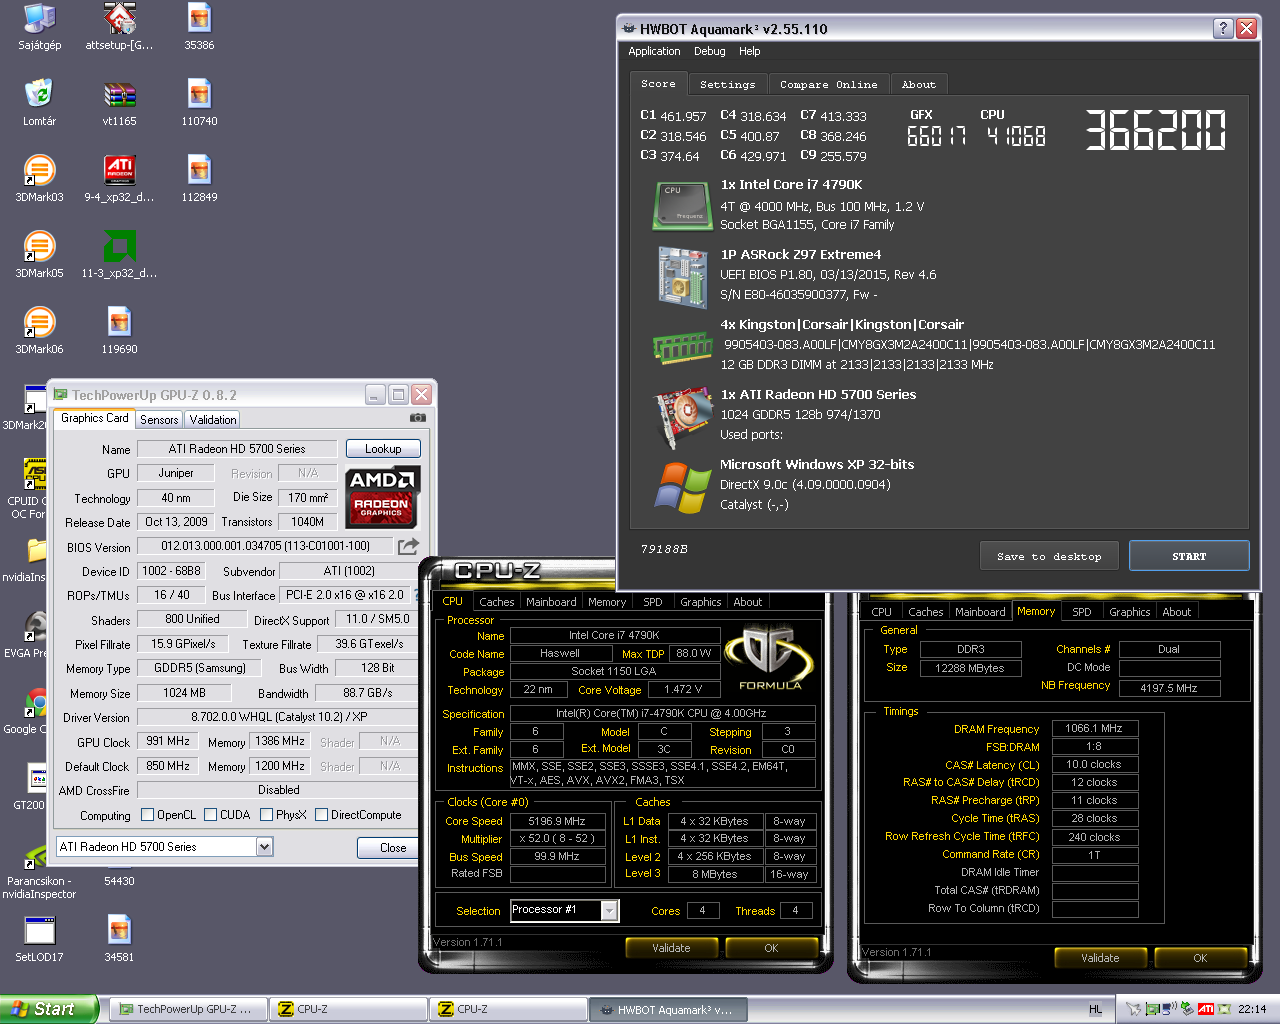Select the 112849 file icon
This screenshot has height=1024, width=1280.
(x=199, y=179)
